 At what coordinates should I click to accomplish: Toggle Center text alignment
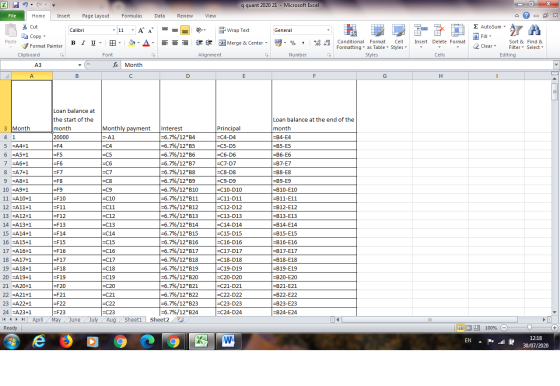(x=175, y=43)
